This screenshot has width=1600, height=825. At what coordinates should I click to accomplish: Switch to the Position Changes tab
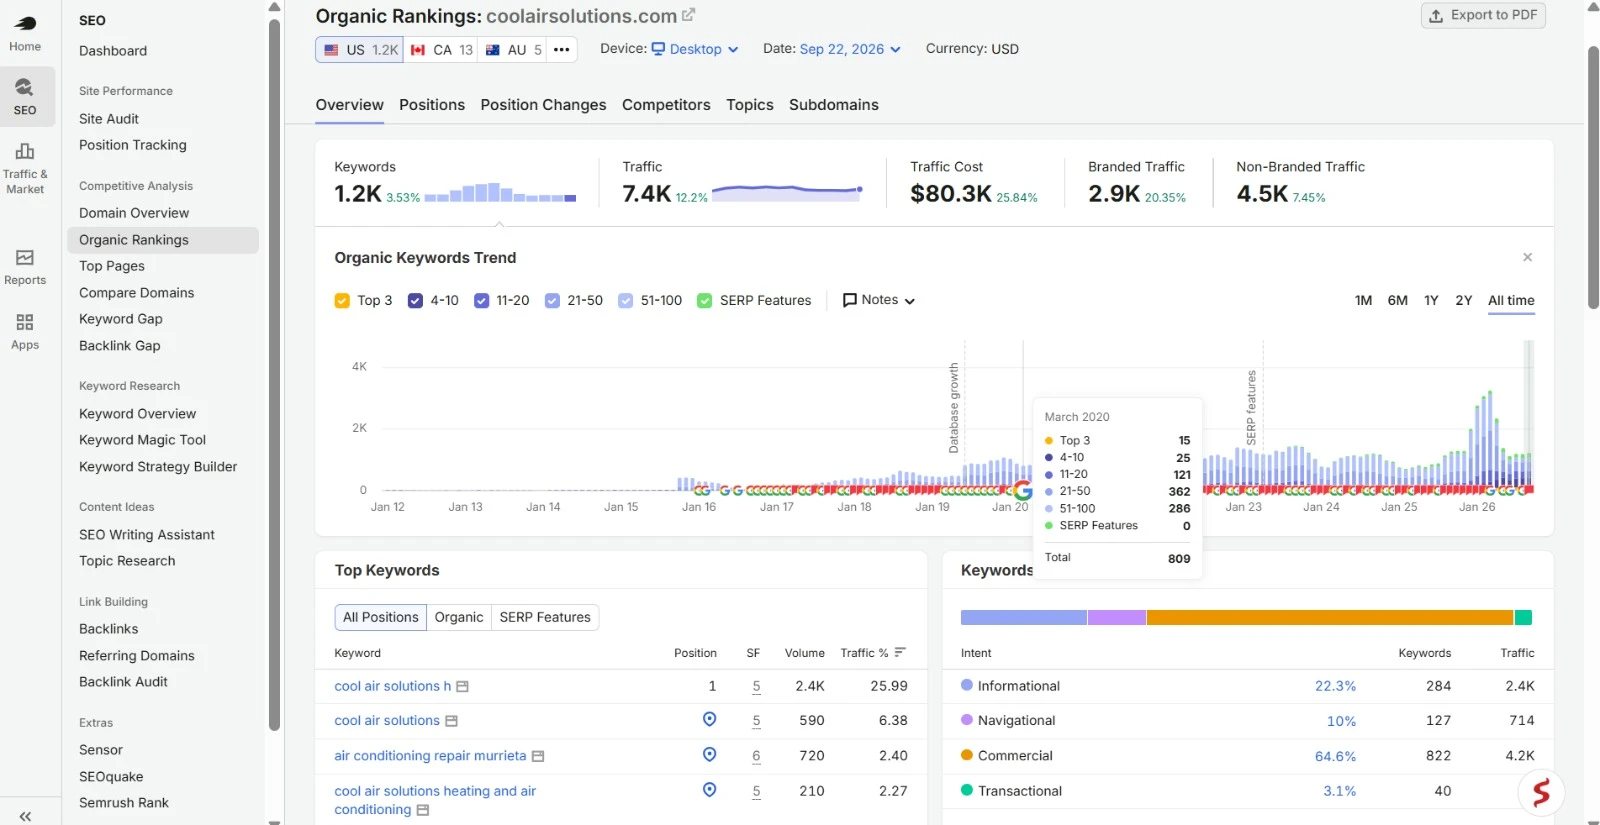543,105
